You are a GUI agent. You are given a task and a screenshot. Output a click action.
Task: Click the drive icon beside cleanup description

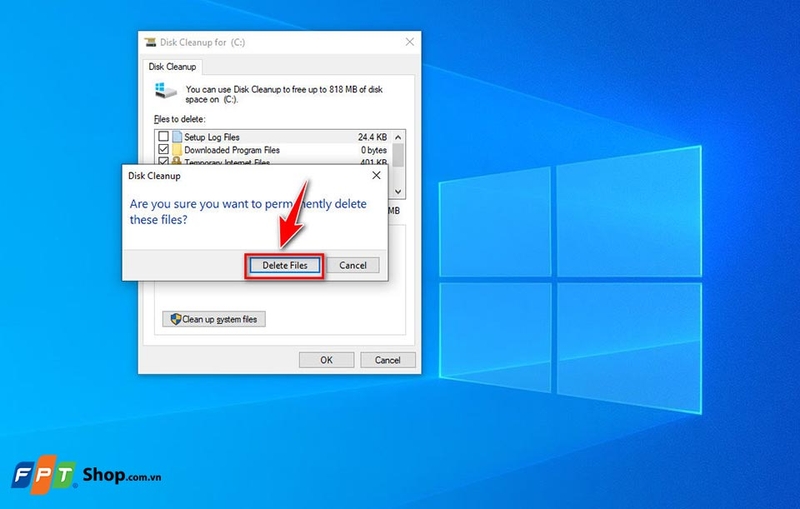click(x=166, y=90)
